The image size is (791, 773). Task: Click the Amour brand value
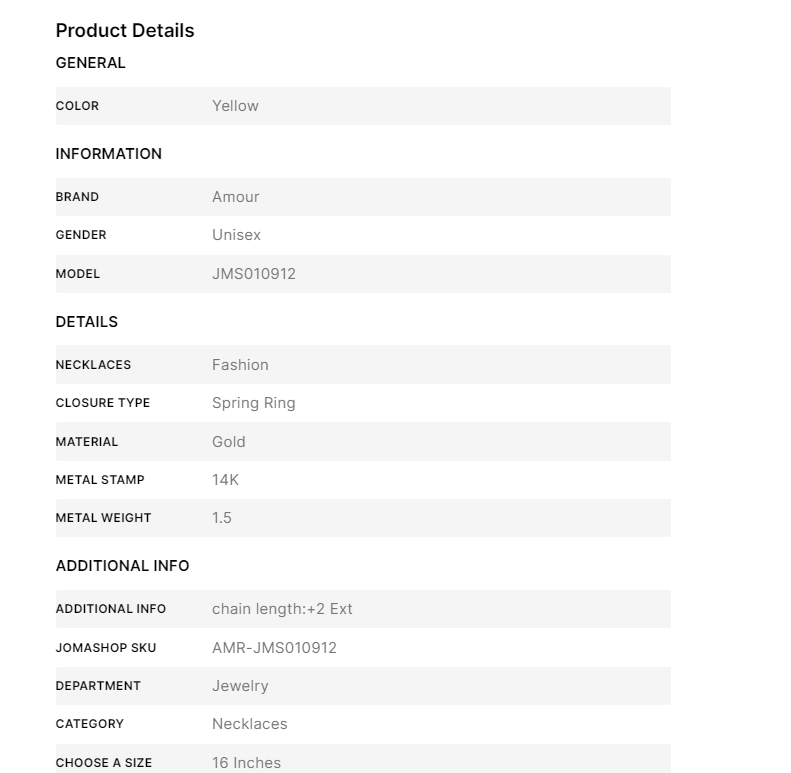click(236, 197)
